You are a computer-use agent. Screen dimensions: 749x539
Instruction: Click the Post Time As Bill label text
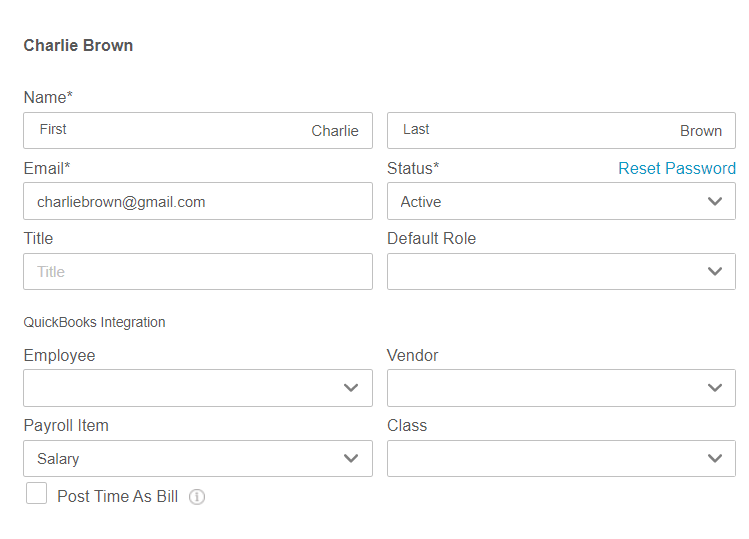point(118,496)
